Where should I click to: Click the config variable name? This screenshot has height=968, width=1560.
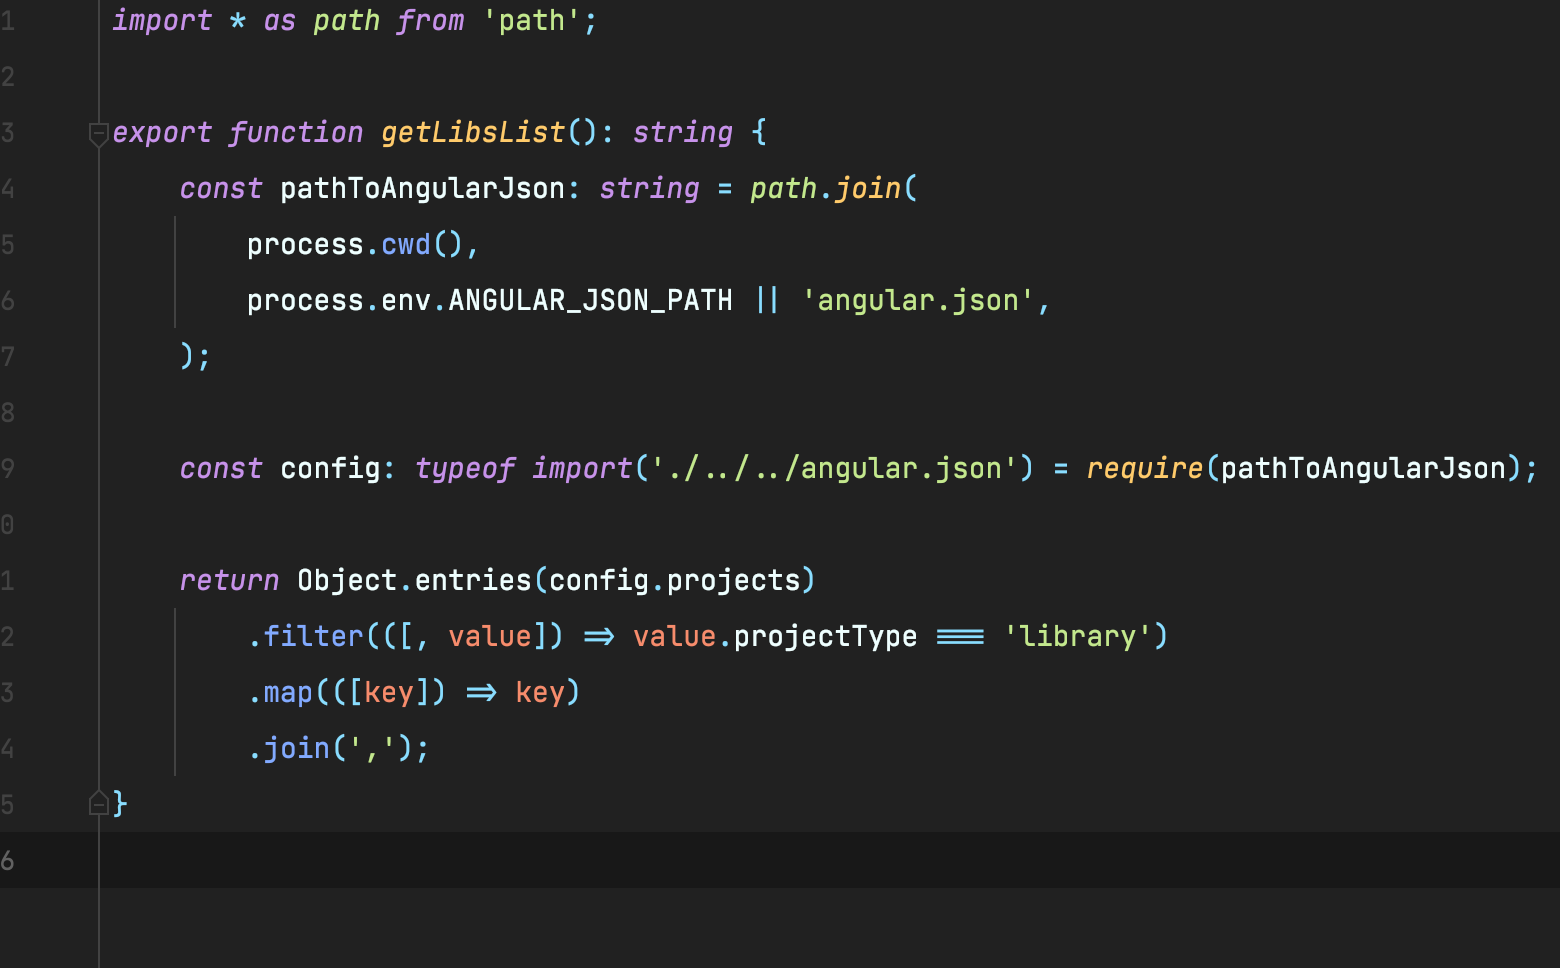[x=330, y=469]
